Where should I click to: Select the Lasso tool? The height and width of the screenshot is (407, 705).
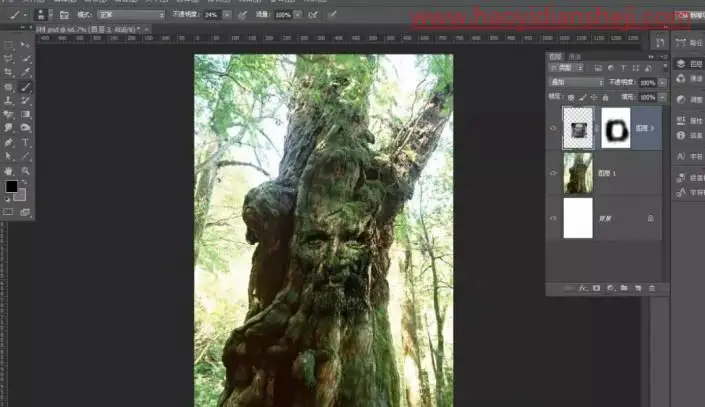click(9, 59)
